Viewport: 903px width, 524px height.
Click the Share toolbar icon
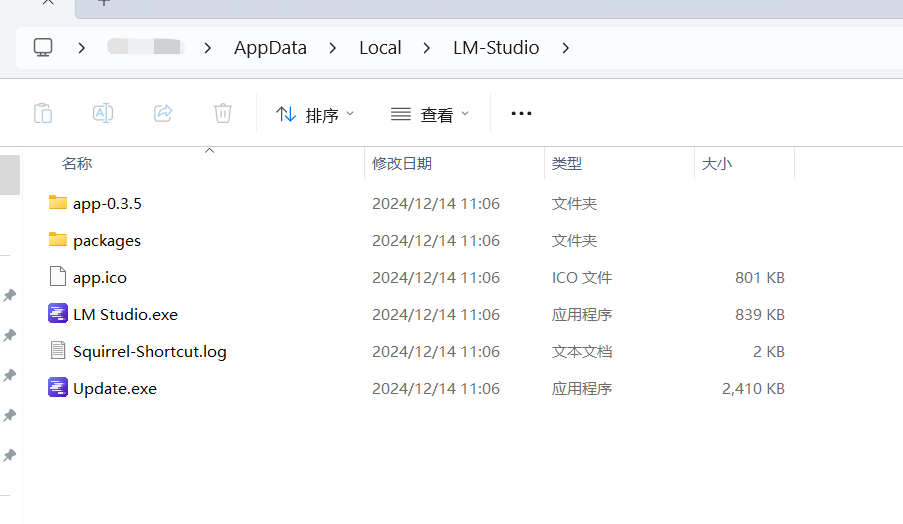(x=163, y=113)
